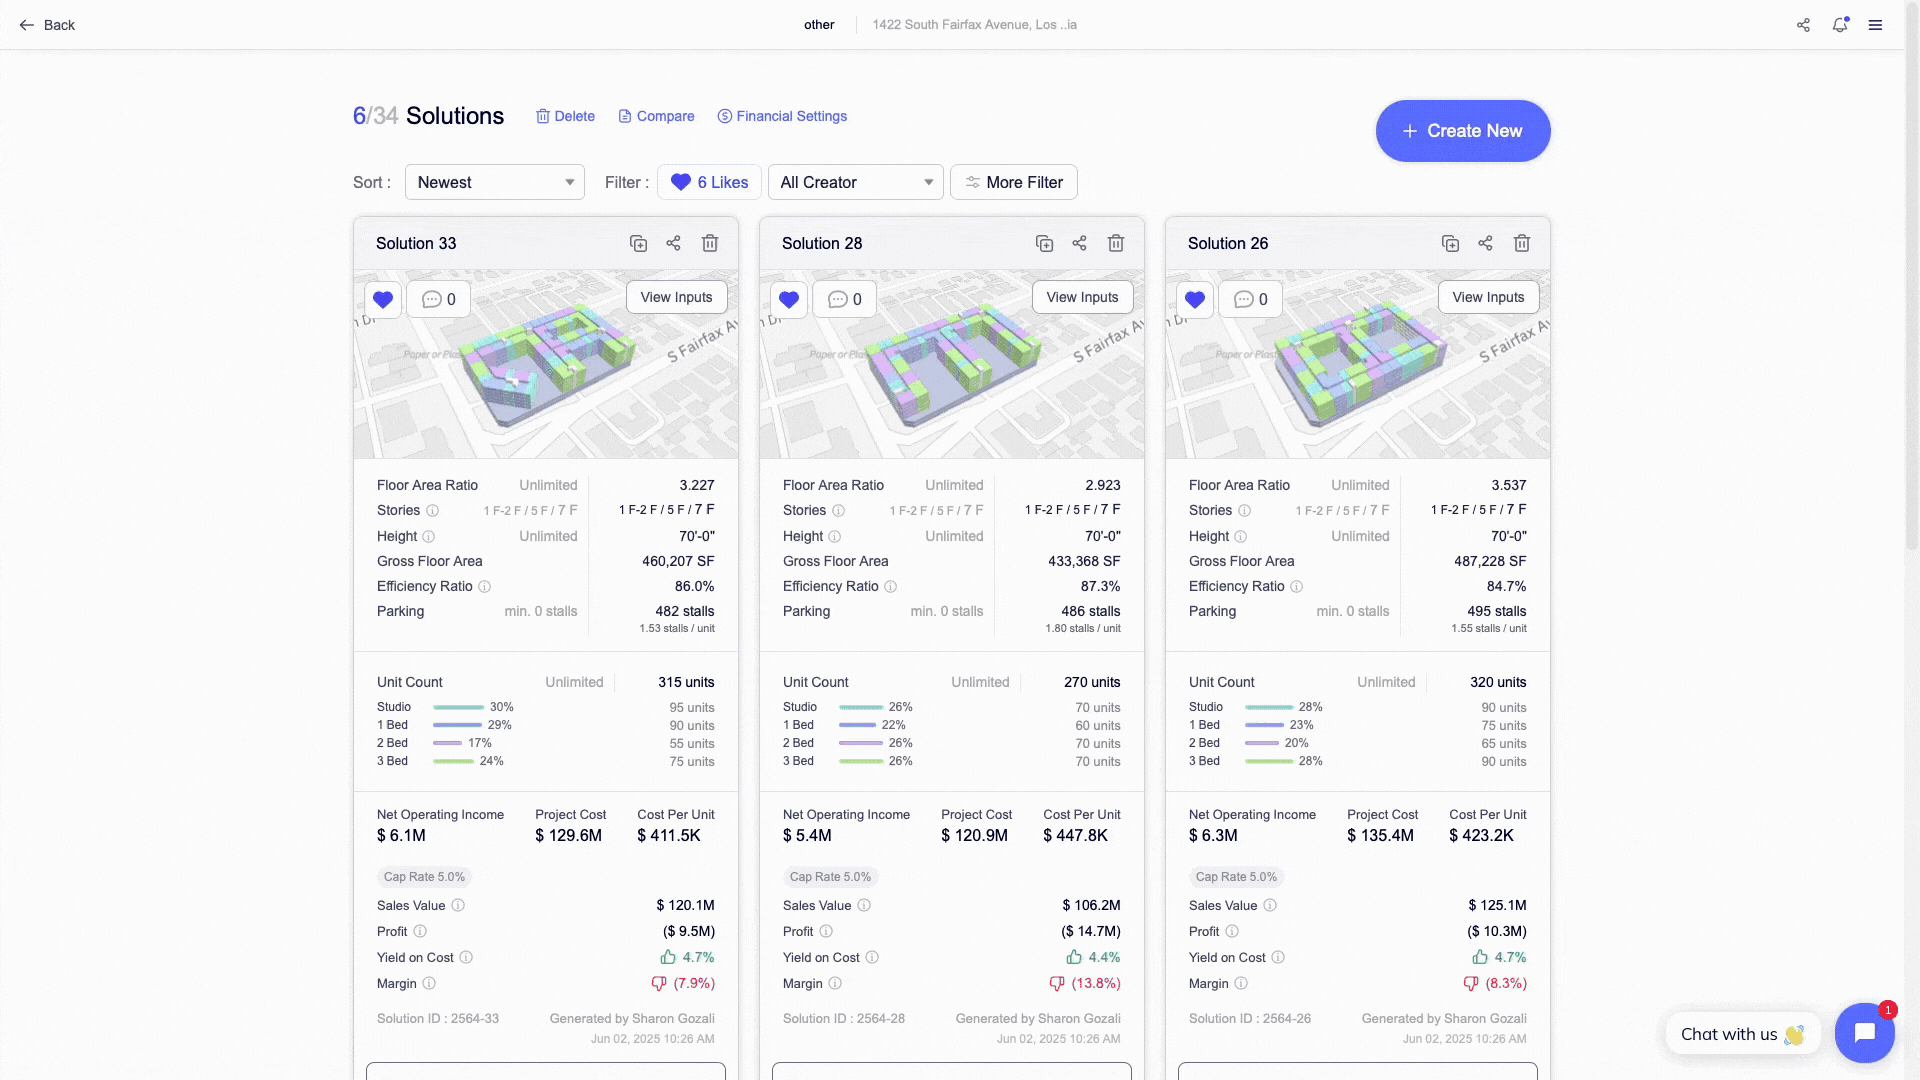The width and height of the screenshot is (1920, 1080).
Task: Open the hamburger menu in header
Action: 1875,25
